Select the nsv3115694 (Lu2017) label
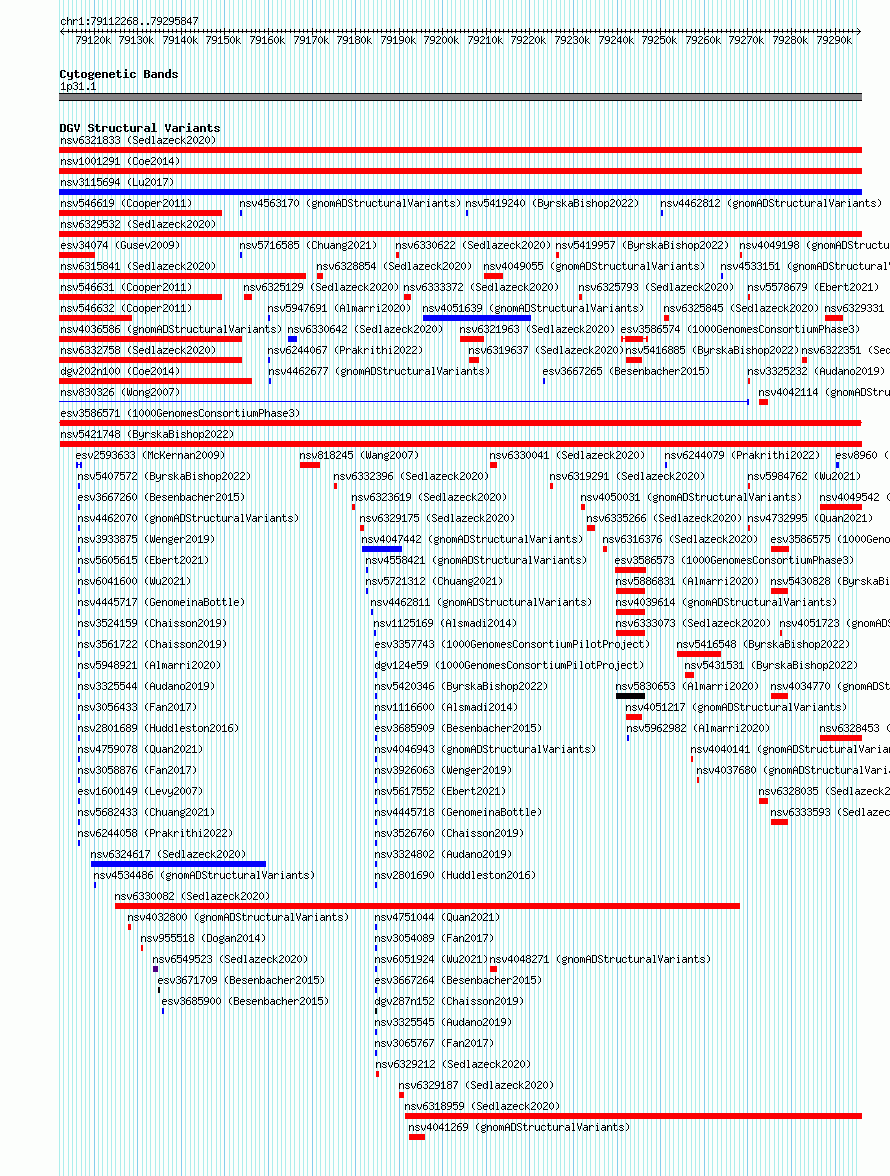 pos(117,182)
